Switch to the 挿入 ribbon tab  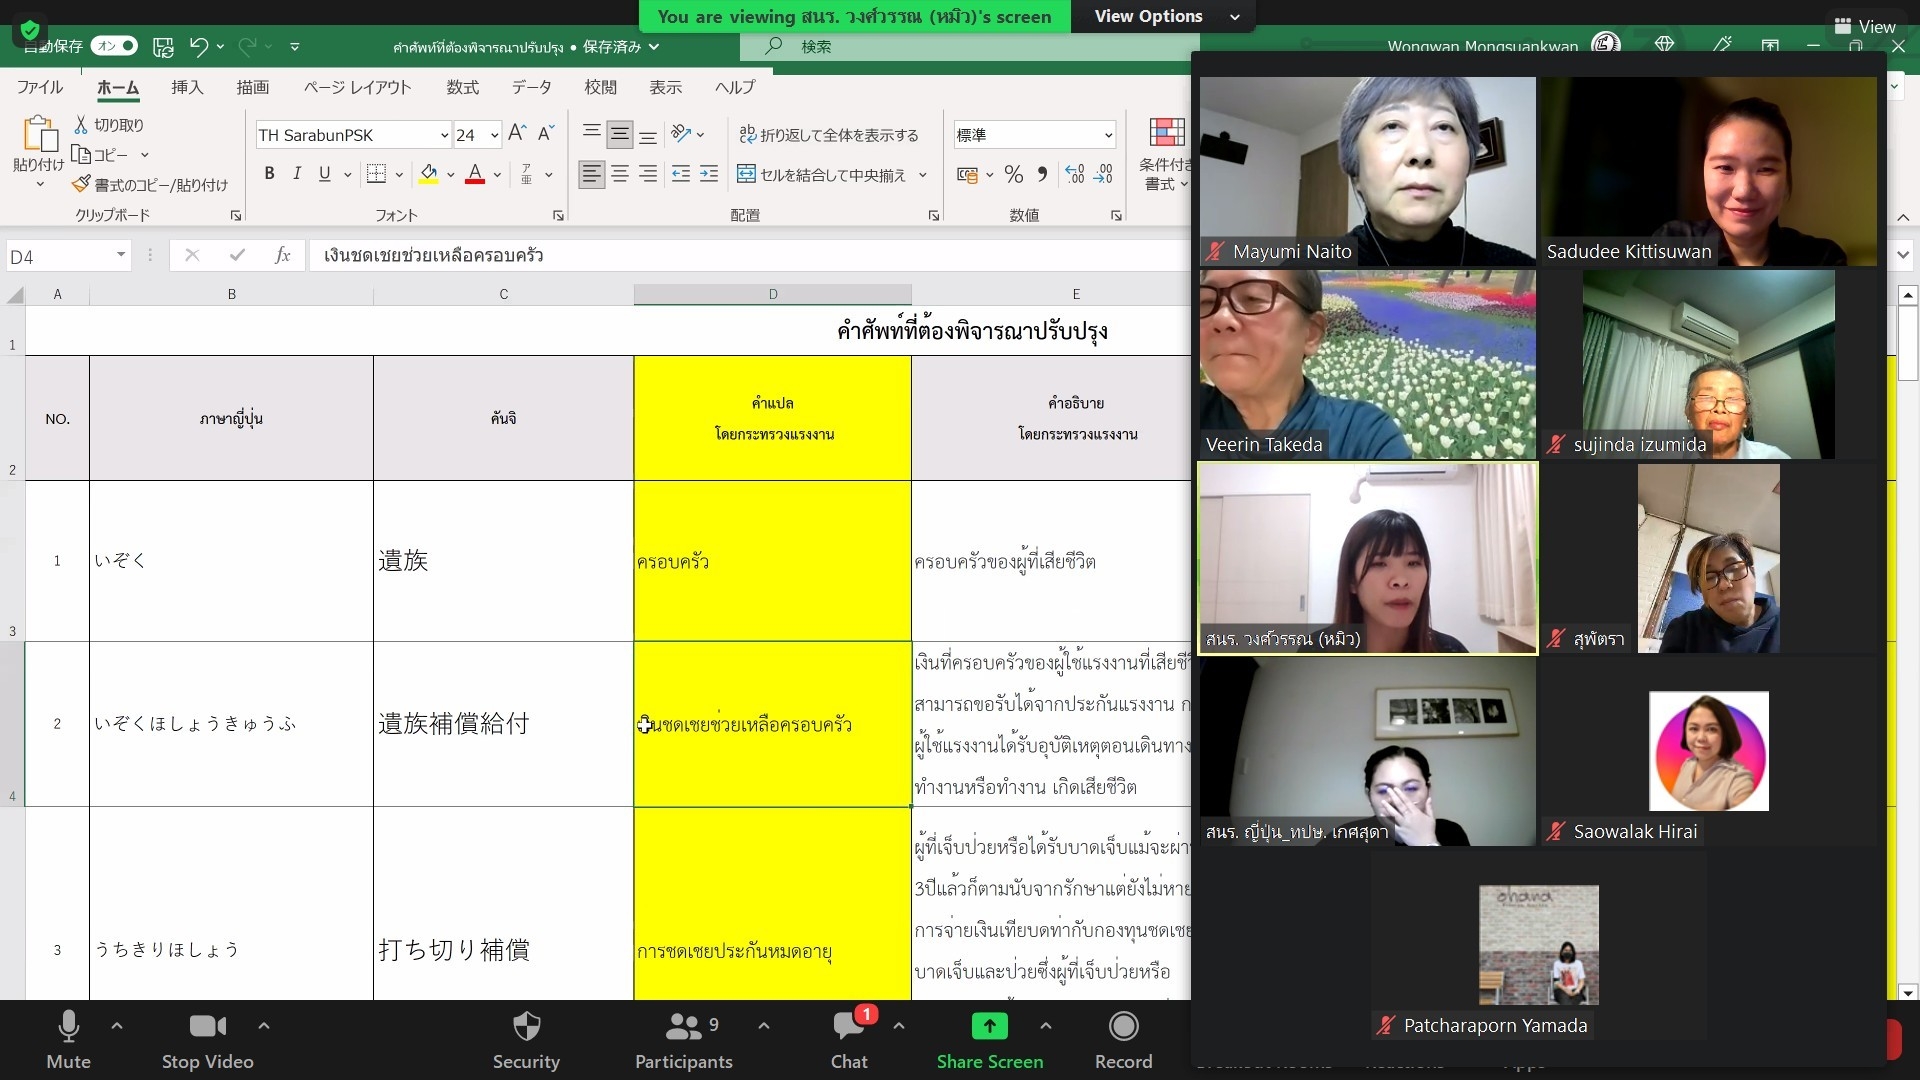187,88
